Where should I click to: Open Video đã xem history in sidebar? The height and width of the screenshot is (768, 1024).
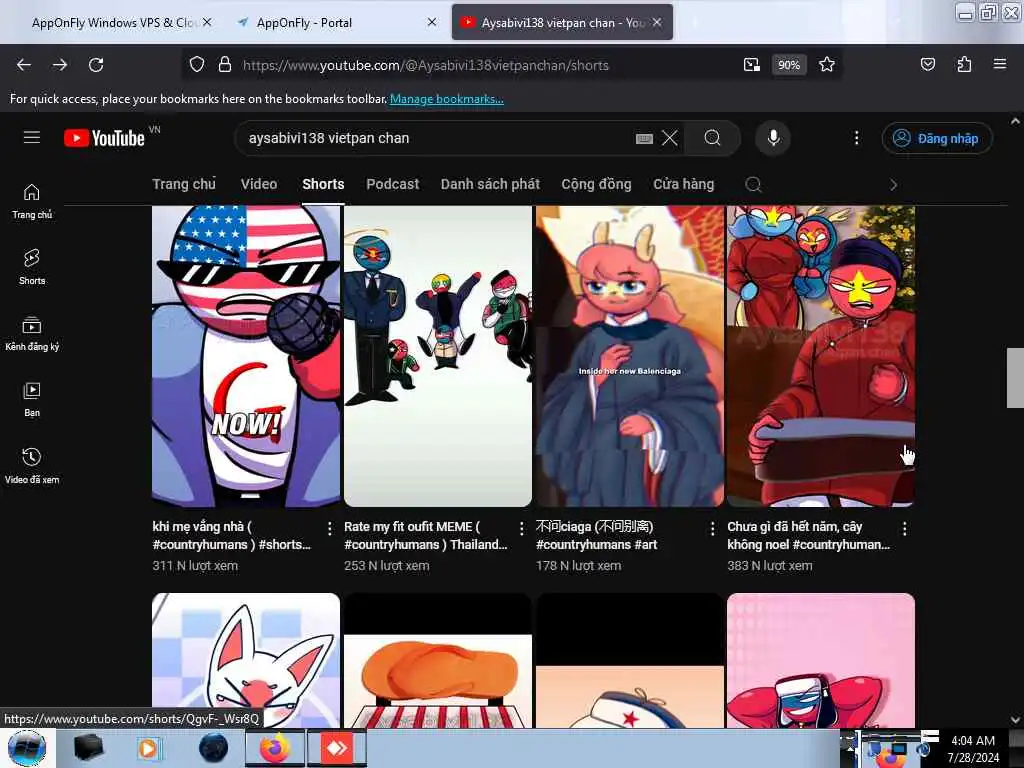tap(31, 466)
